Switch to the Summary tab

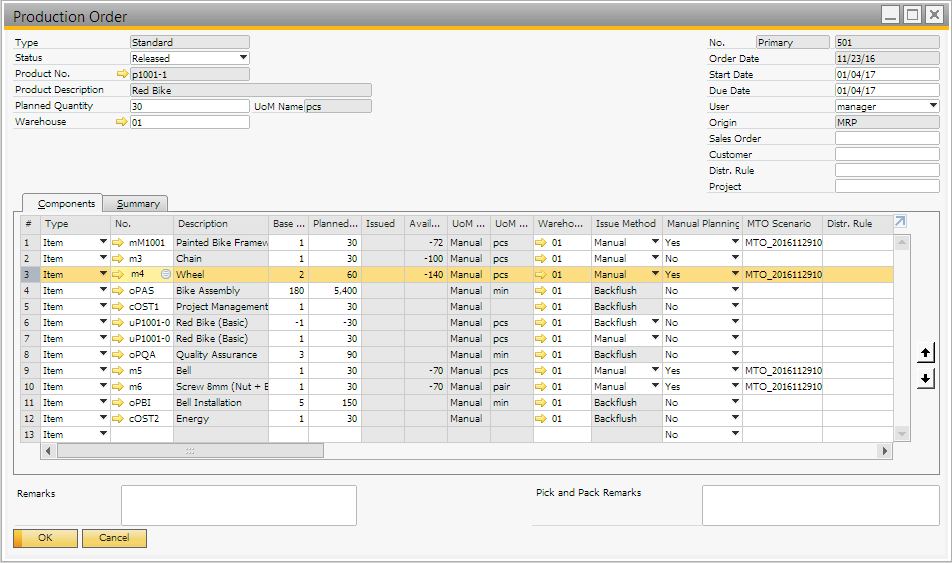click(137, 204)
